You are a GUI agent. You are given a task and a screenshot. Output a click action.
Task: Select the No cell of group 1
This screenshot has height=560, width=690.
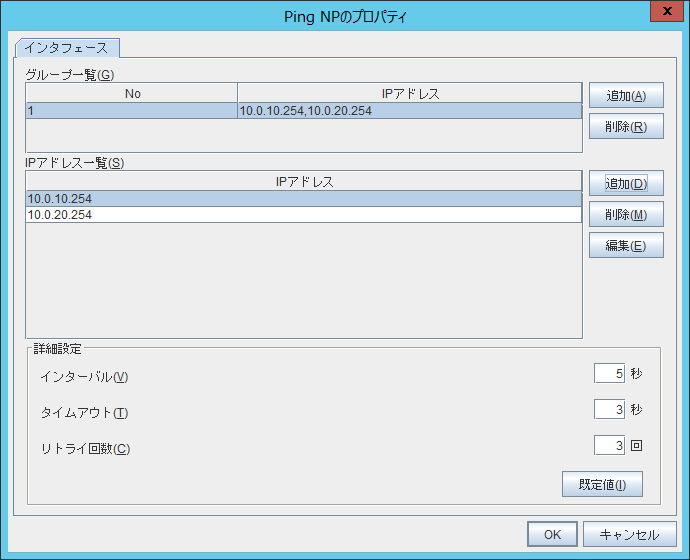pyautogui.click(x=132, y=111)
